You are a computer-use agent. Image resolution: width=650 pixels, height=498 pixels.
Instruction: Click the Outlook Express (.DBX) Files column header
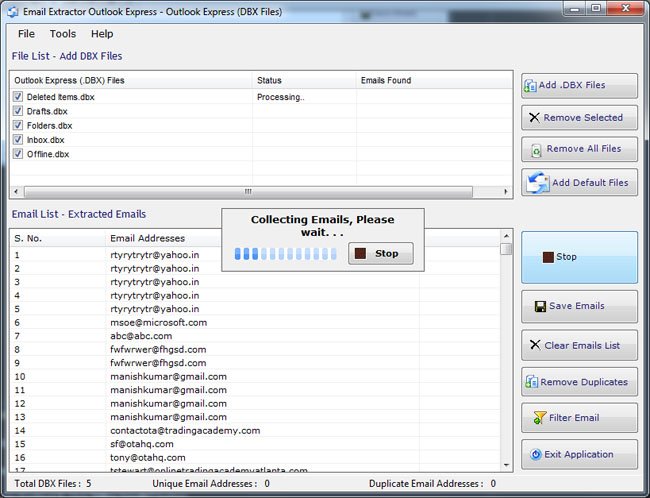click(131, 80)
